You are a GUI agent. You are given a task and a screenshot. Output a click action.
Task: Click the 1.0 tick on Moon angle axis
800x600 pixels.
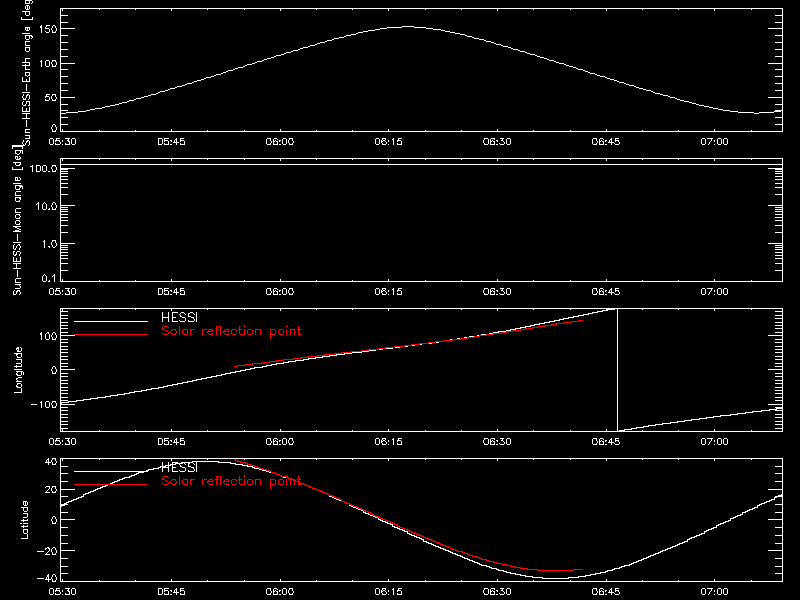[48, 244]
